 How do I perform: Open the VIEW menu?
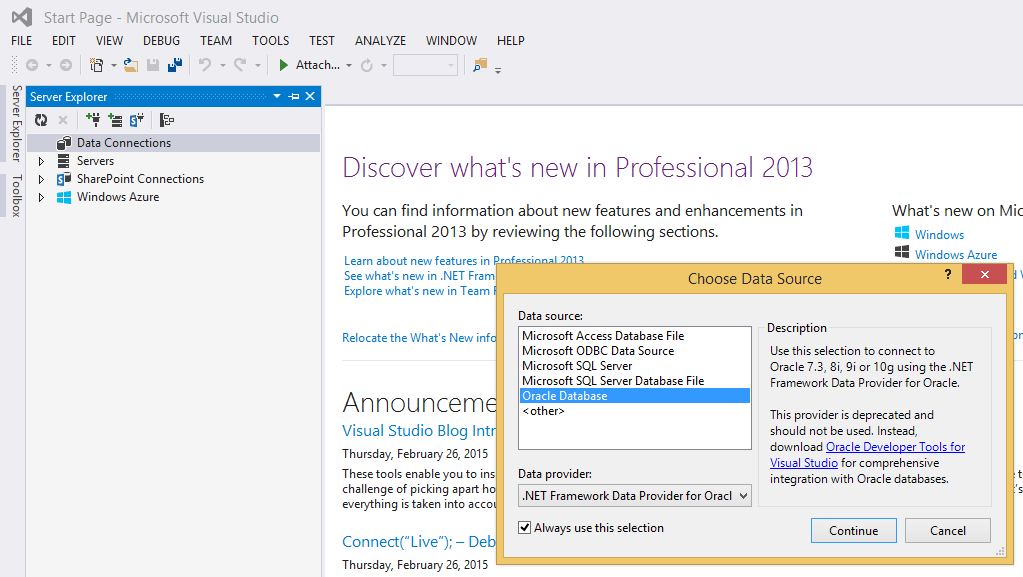pos(109,40)
